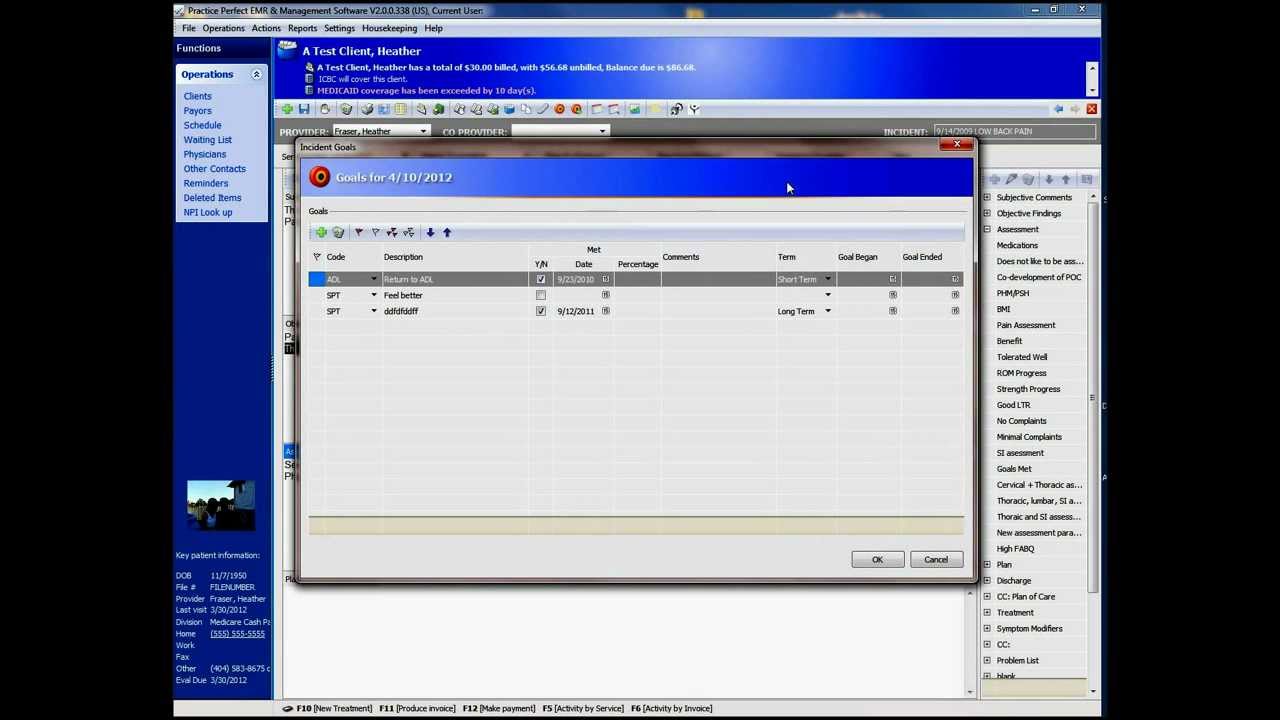Select Pain Assessment in the Assessment list
Screen dimensions: 1280x720
1025,325
